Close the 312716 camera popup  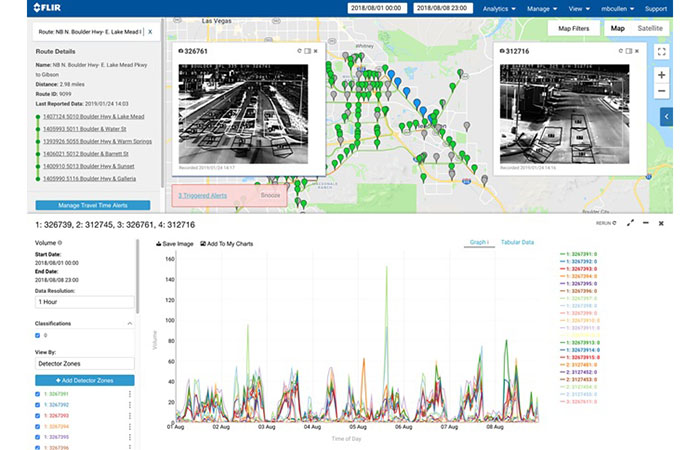[x=637, y=51]
